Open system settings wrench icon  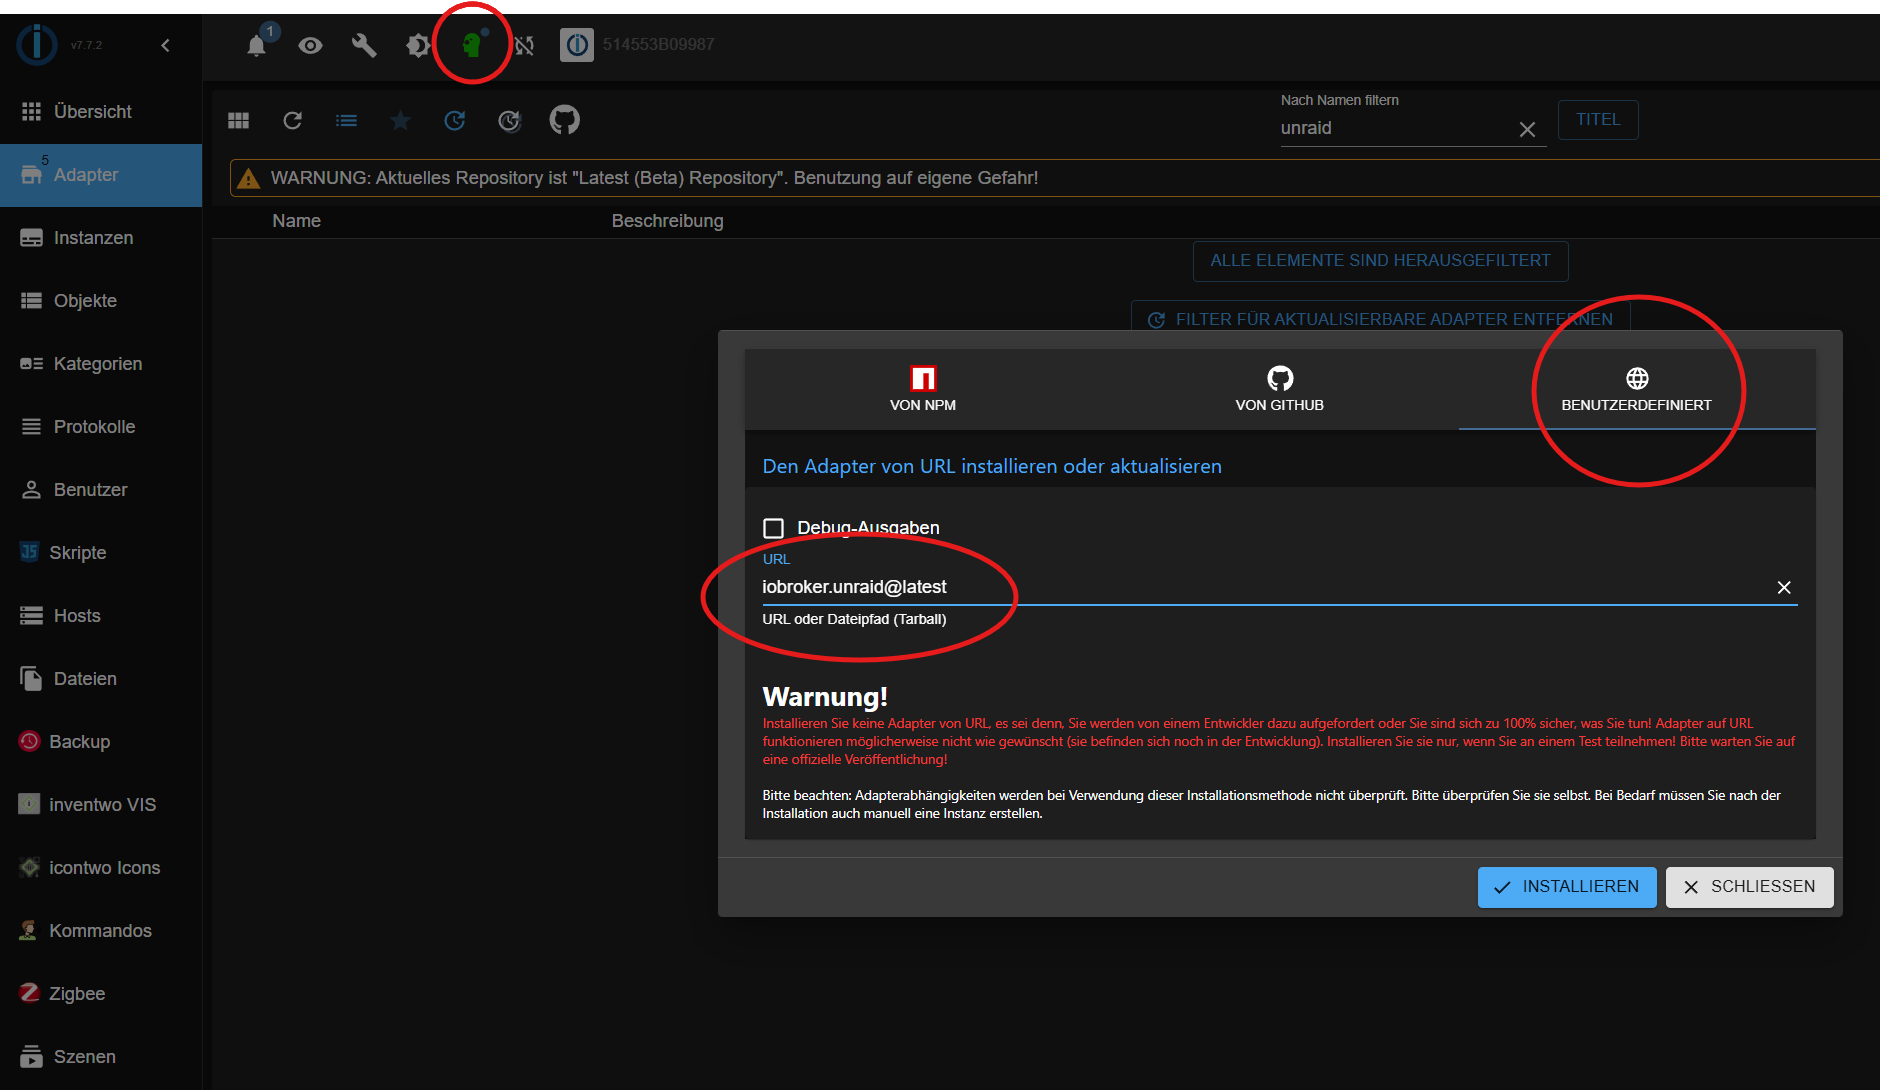364,45
